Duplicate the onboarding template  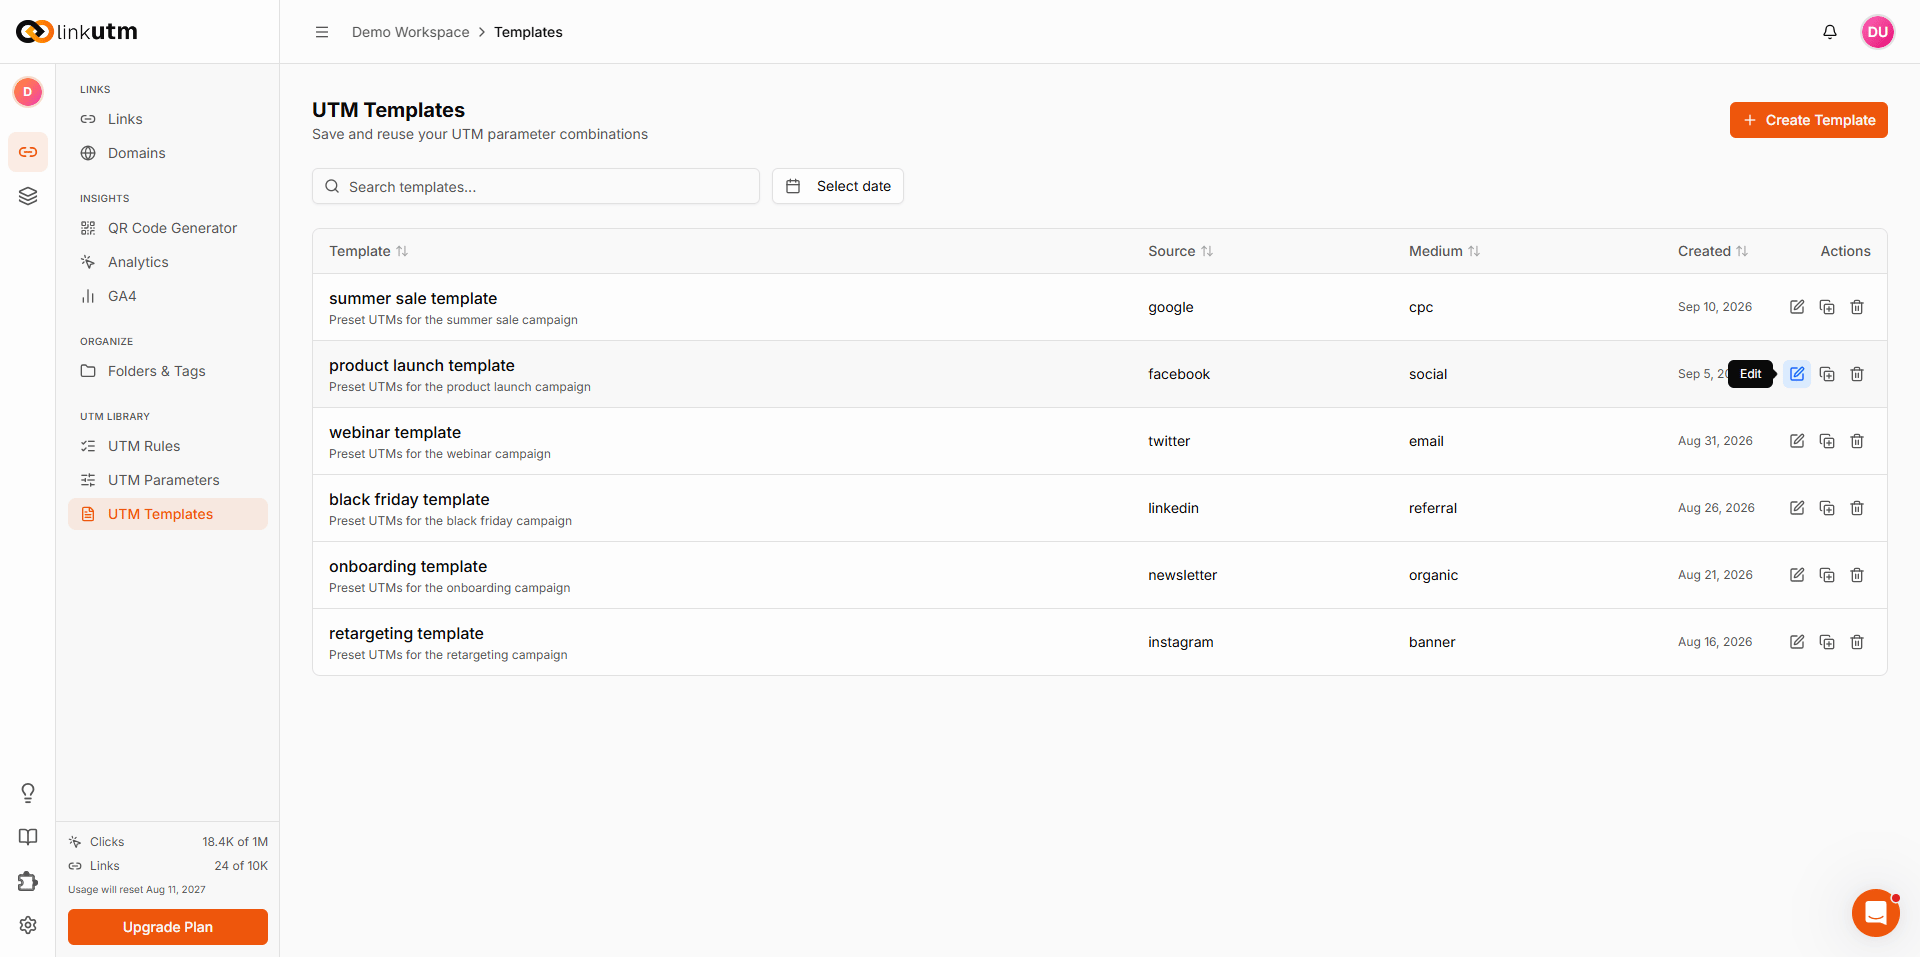(1827, 575)
